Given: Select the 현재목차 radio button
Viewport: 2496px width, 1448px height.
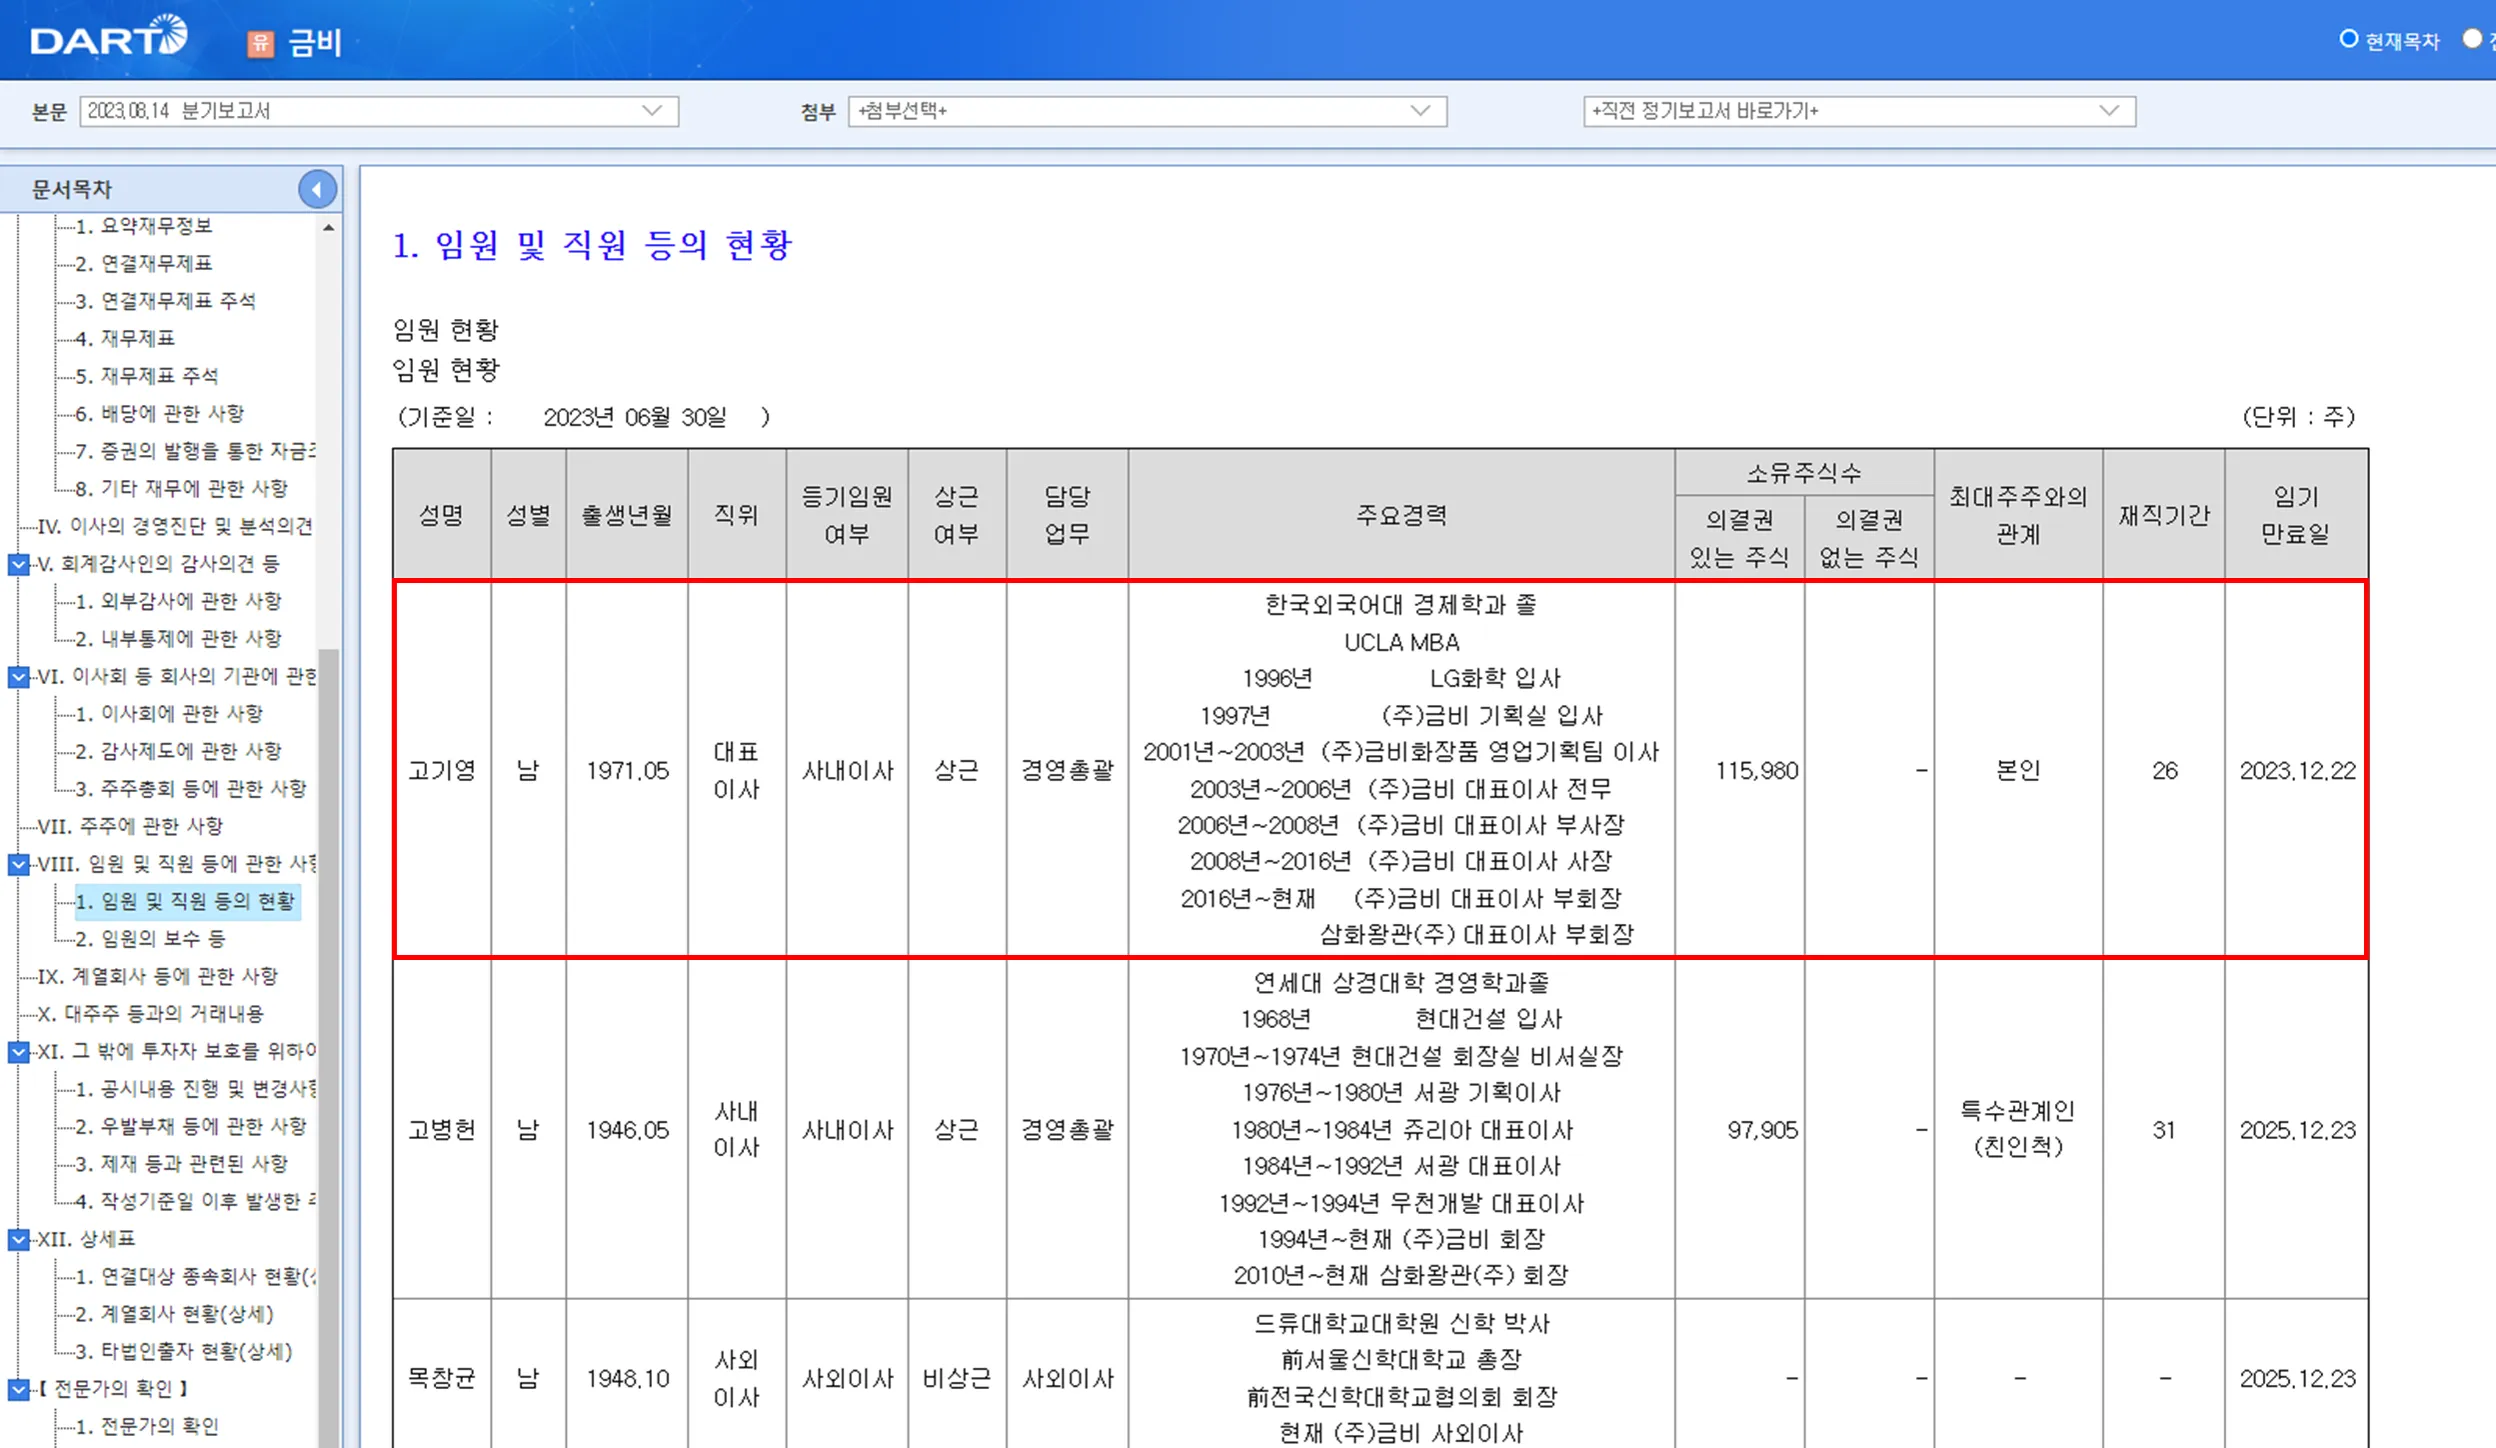Looking at the screenshot, I should [2349, 39].
